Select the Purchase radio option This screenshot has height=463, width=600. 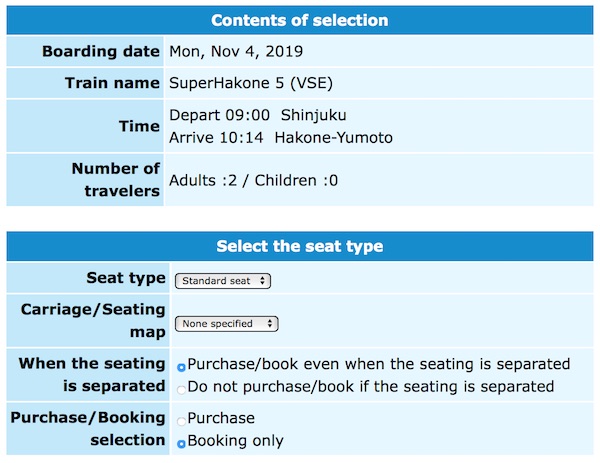click(x=181, y=420)
